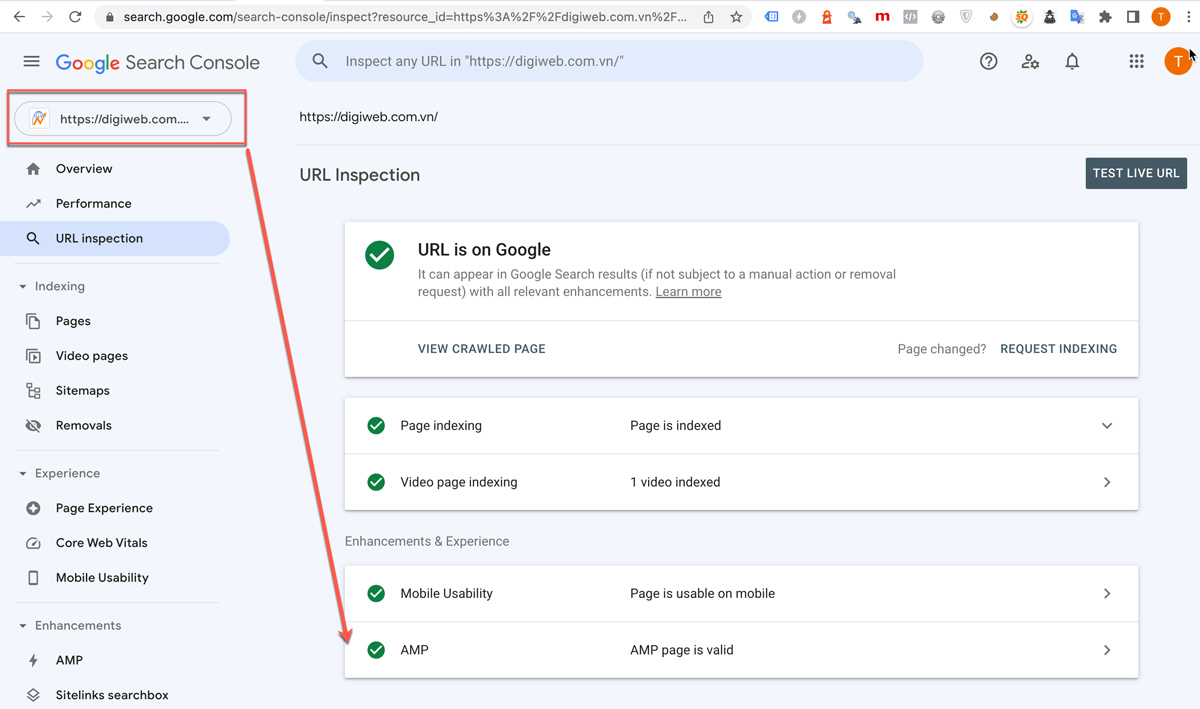Collapse the Indexing section

pos(23,287)
